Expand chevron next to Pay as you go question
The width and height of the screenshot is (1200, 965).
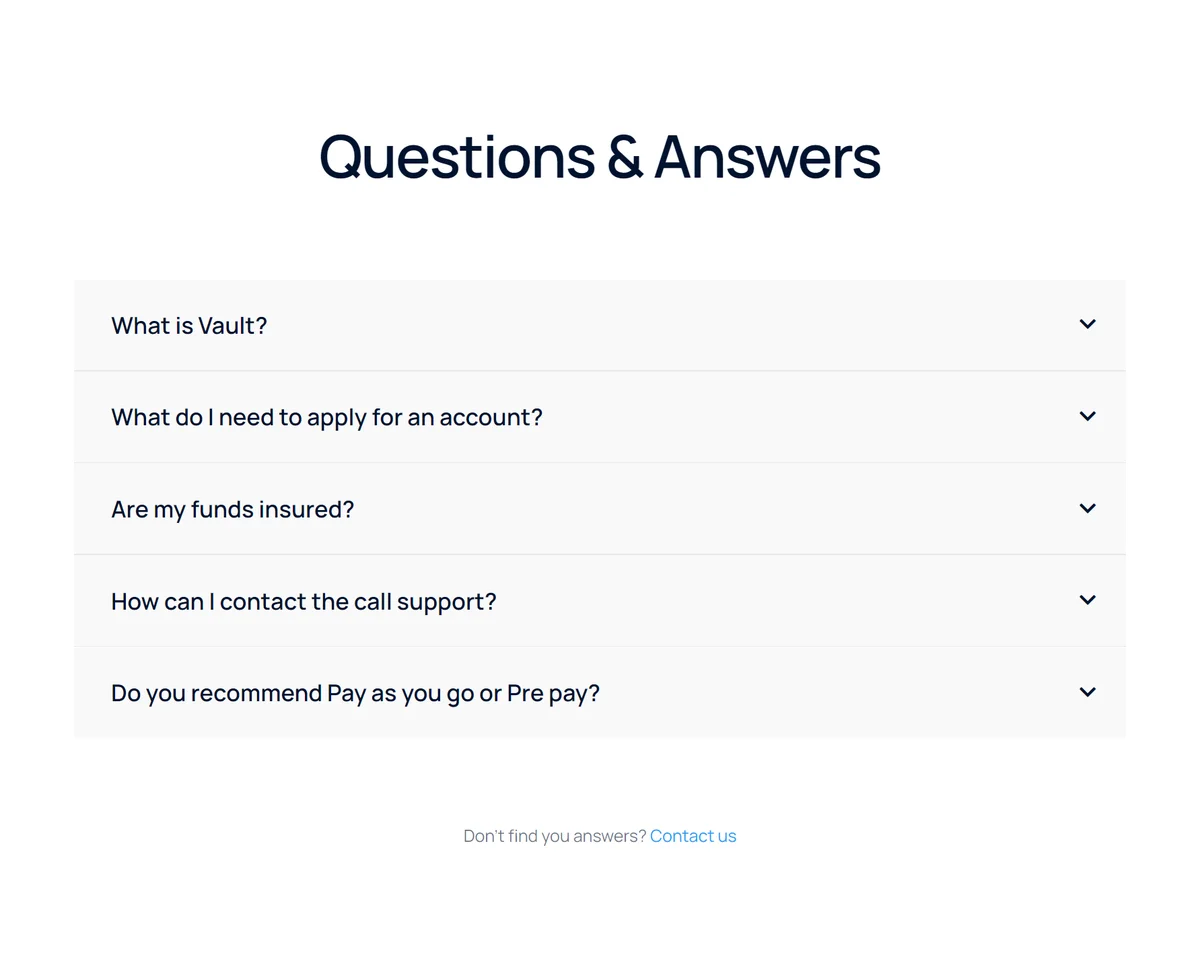(x=1088, y=692)
